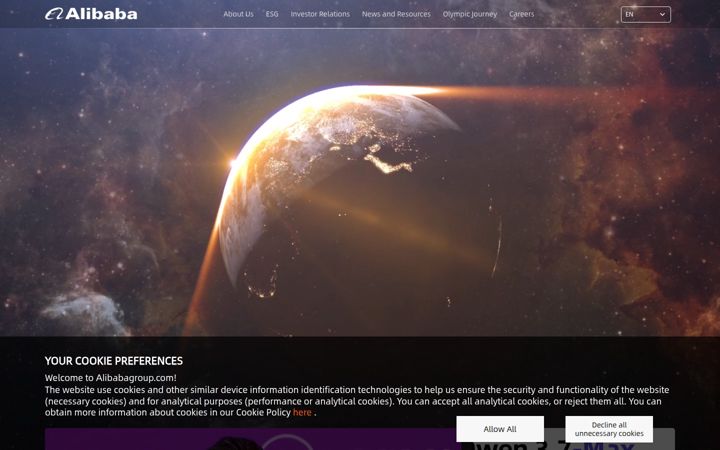This screenshot has width=720, height=450.
Task: Click the glowing Earth hero image
Action: 360,183
